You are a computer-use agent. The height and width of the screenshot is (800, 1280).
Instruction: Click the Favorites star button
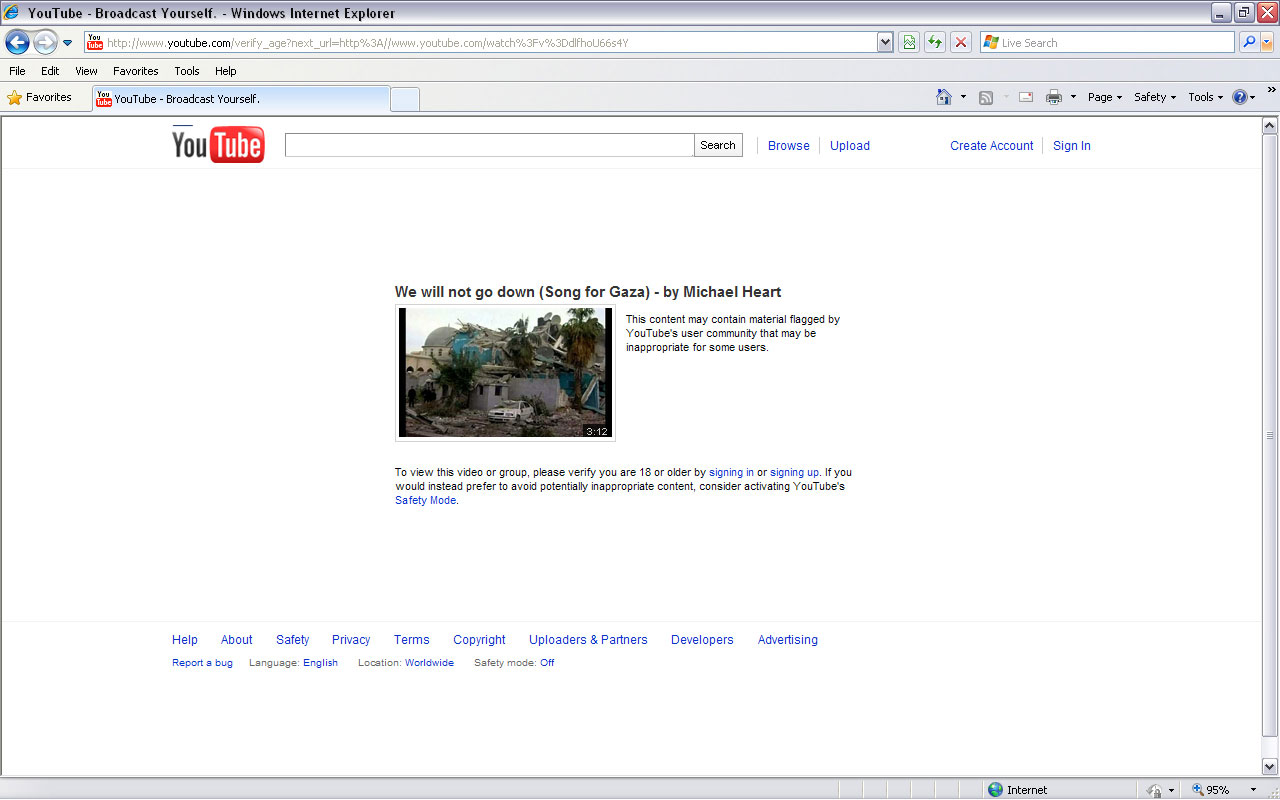(40, 97)
